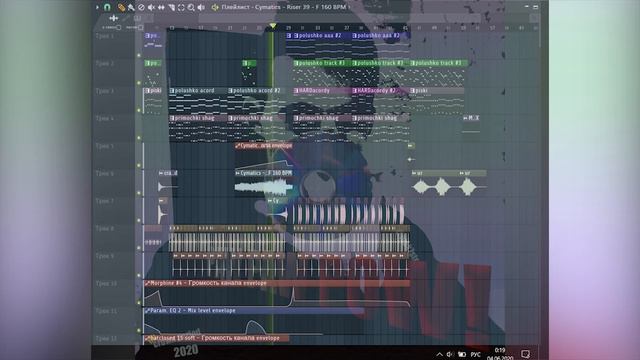The height and width of the screenshot is (360, 640).
Task: Open clip menu of Param. EQ 2 envelope
Action: pyautogui.click(x=147, y=311)
